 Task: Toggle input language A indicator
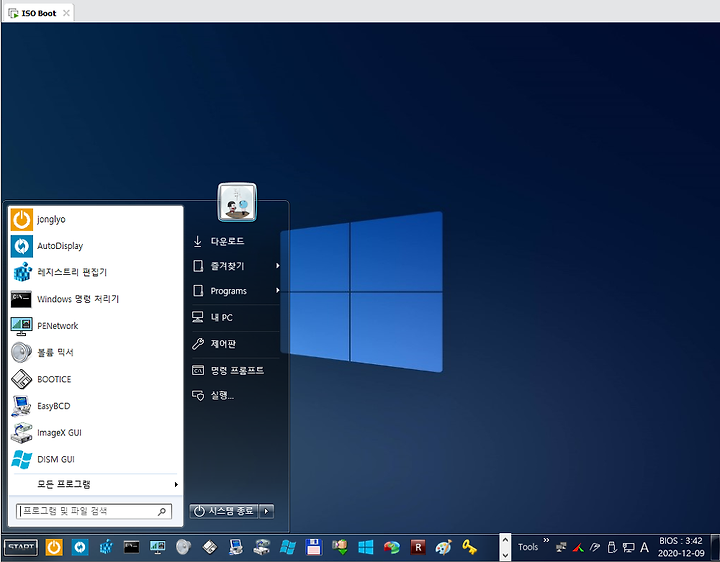pos(645,547)
